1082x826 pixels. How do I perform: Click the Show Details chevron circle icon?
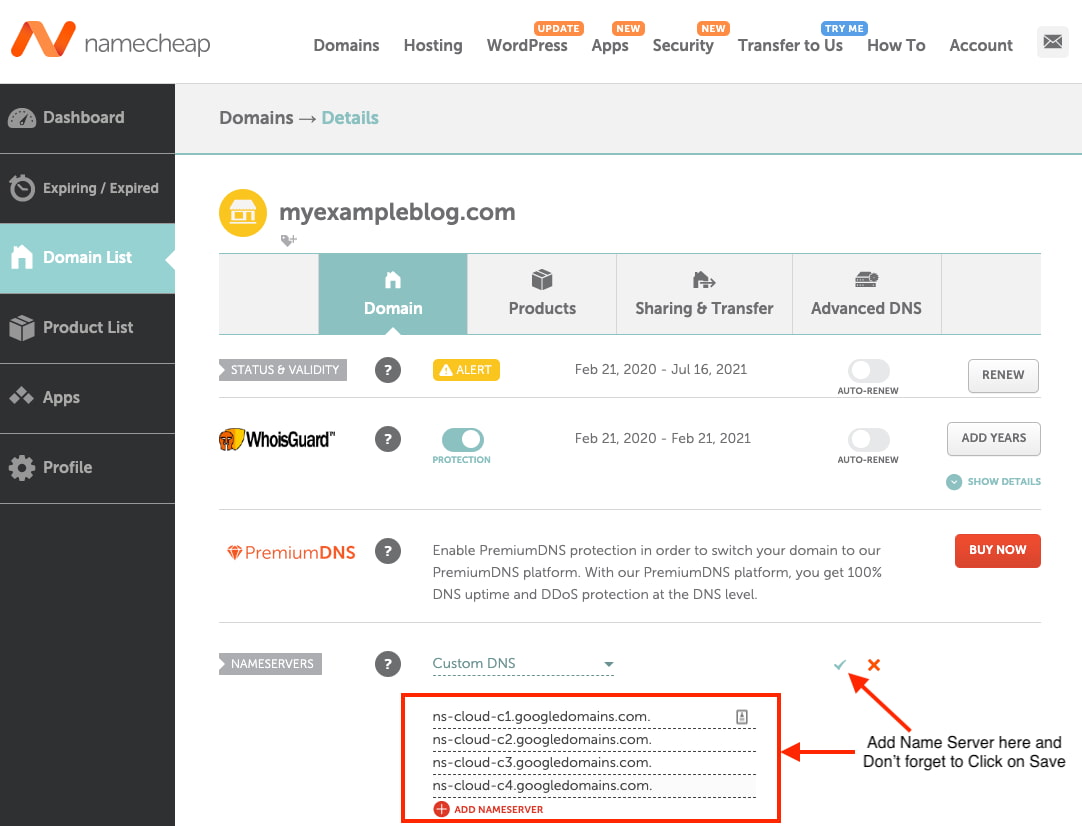pos(954,482)
